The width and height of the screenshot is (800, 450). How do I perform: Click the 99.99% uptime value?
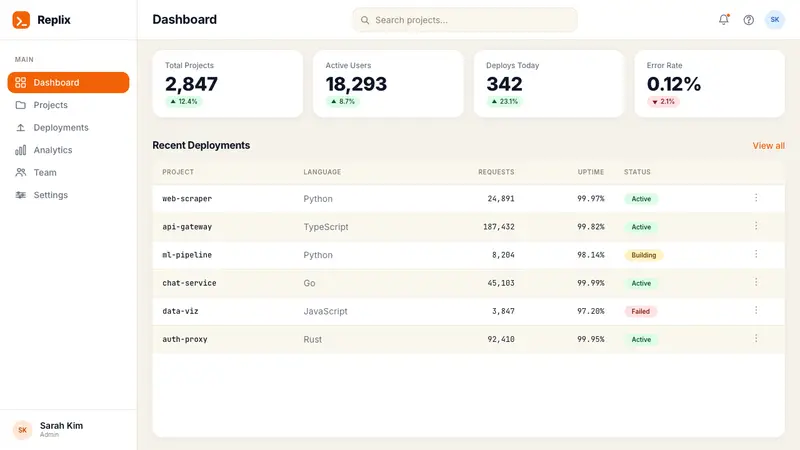[591, 283]
